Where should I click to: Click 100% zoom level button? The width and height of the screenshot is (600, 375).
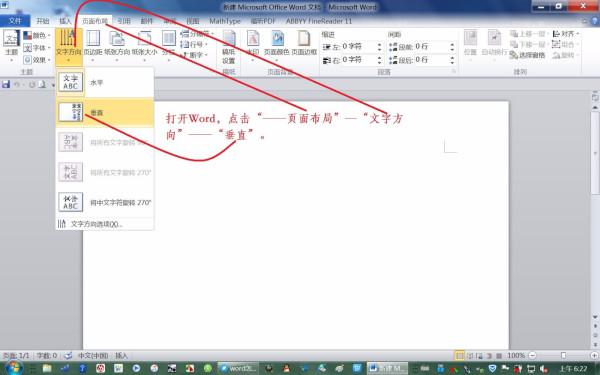pos(516,356)
